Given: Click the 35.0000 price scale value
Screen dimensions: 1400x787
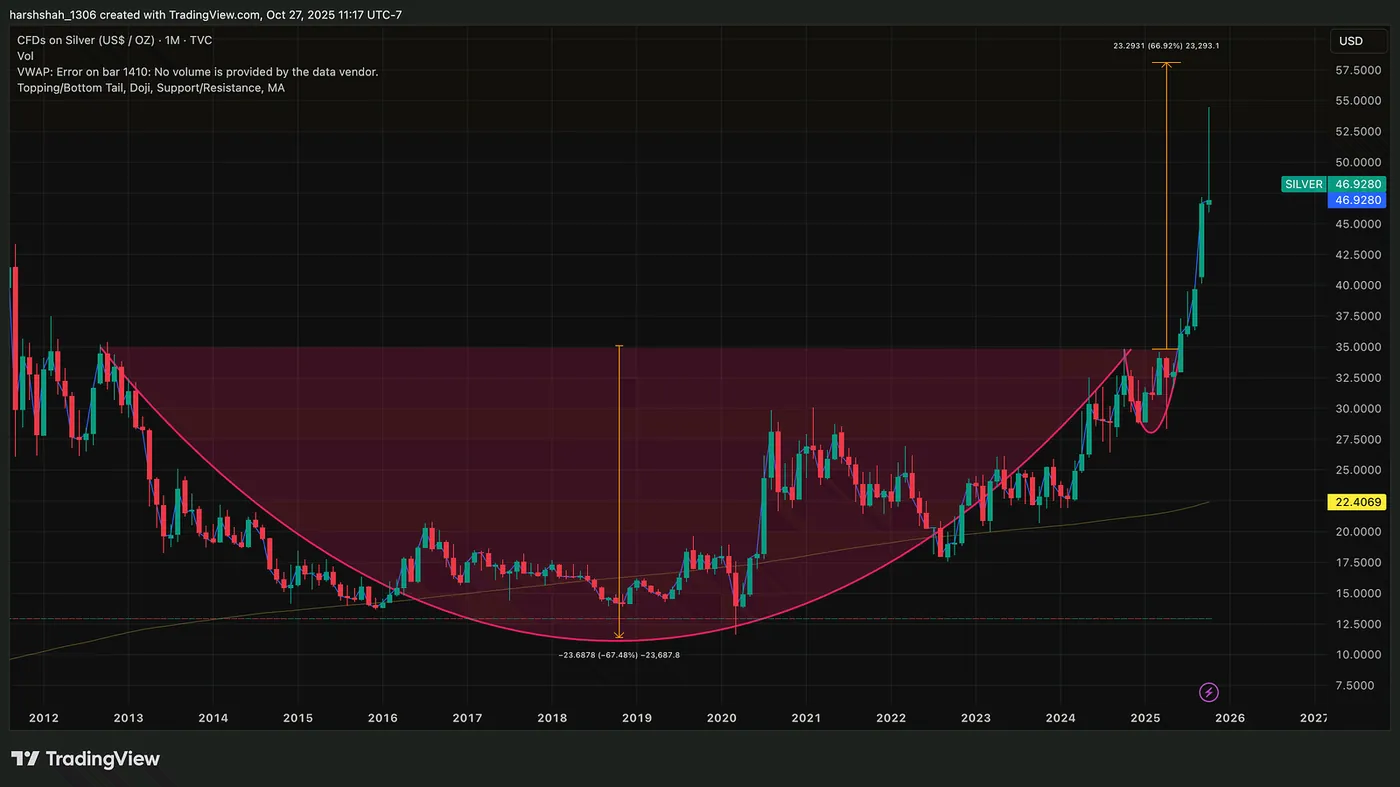Looking at the screenshot, I should click(x=1358, y=347).
